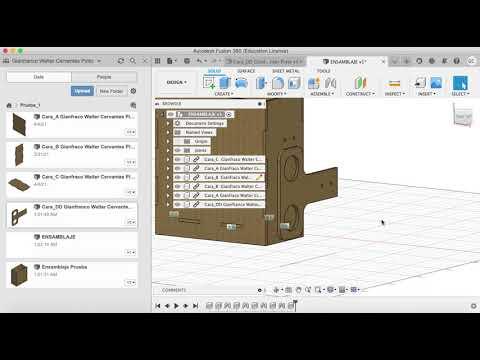480x360 pixels.
Task: Click the Undo arrow icon
Action: pos(199,61)
